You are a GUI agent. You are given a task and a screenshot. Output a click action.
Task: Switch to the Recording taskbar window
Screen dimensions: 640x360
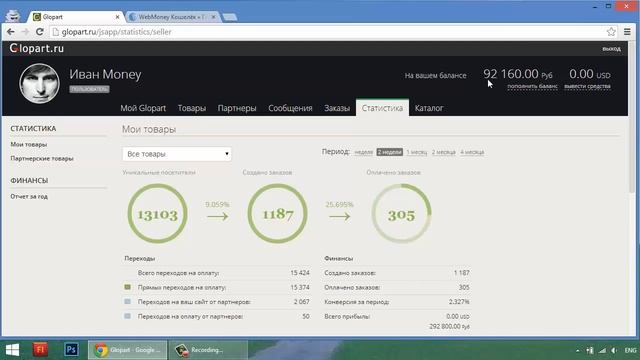tap(209, 350)
